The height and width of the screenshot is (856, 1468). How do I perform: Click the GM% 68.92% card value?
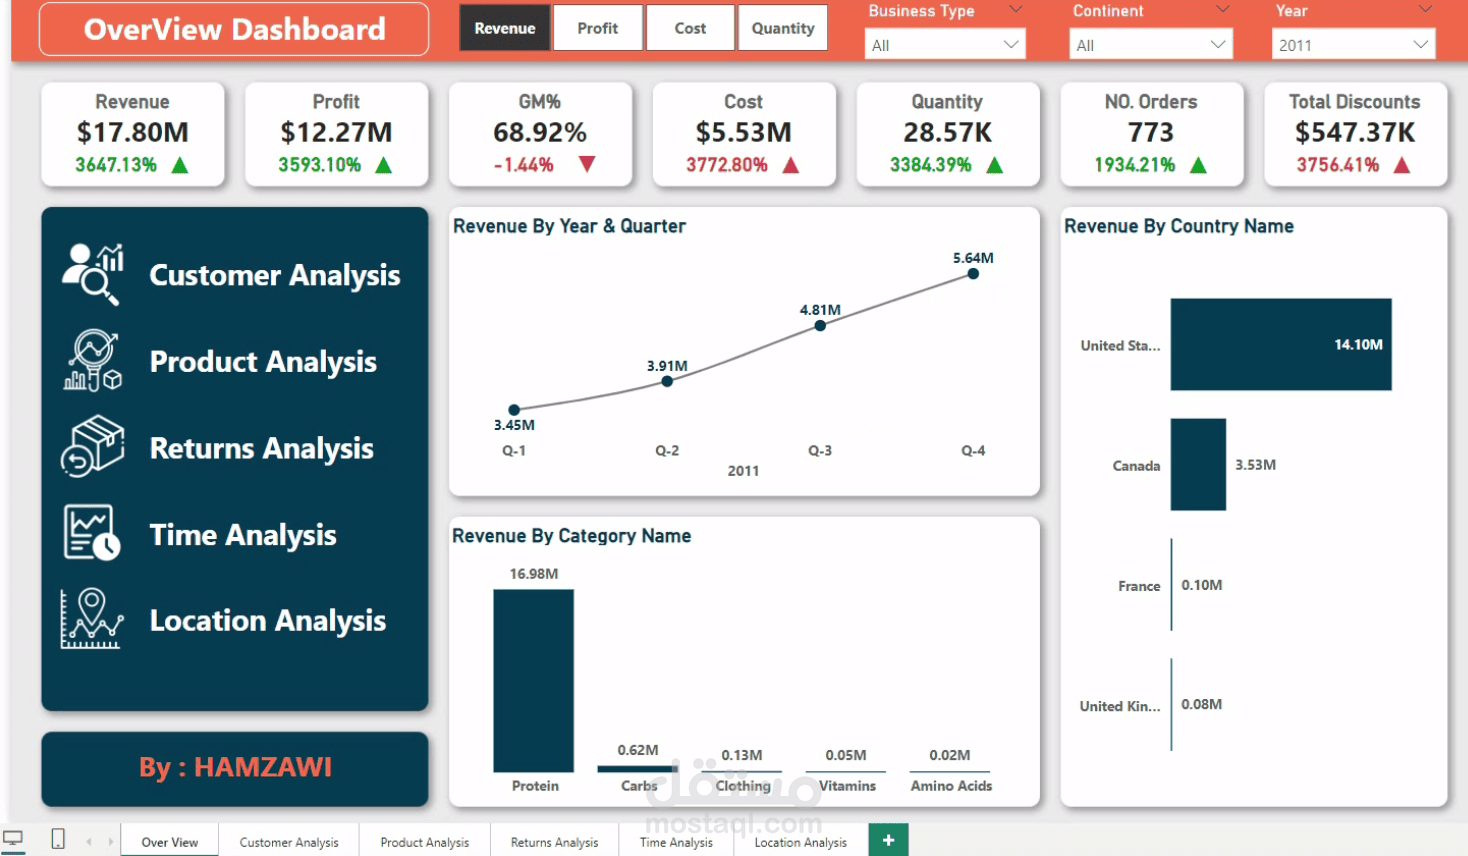tap(540, 132)
